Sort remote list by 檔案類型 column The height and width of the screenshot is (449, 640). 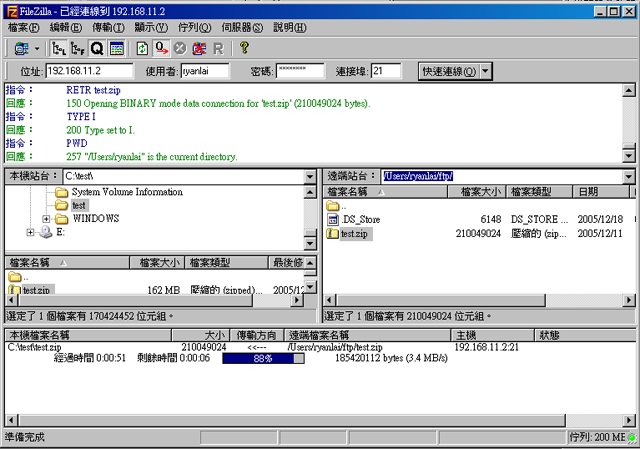(x=539, y=192)
